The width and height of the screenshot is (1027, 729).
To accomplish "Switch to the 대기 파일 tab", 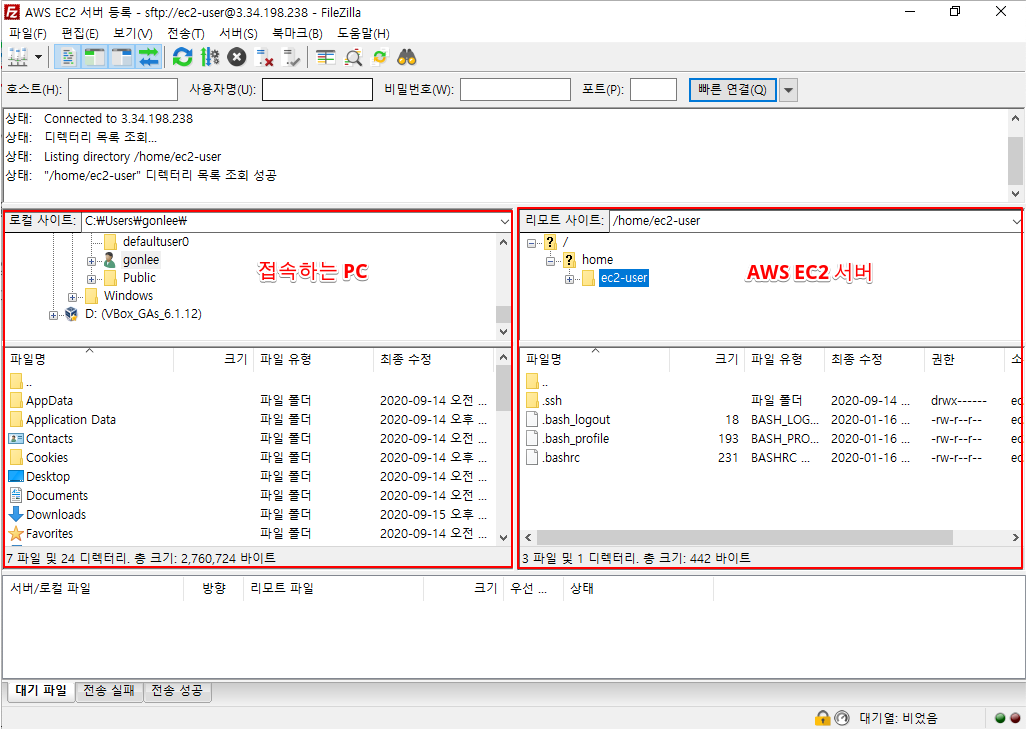I will [41, 690].
